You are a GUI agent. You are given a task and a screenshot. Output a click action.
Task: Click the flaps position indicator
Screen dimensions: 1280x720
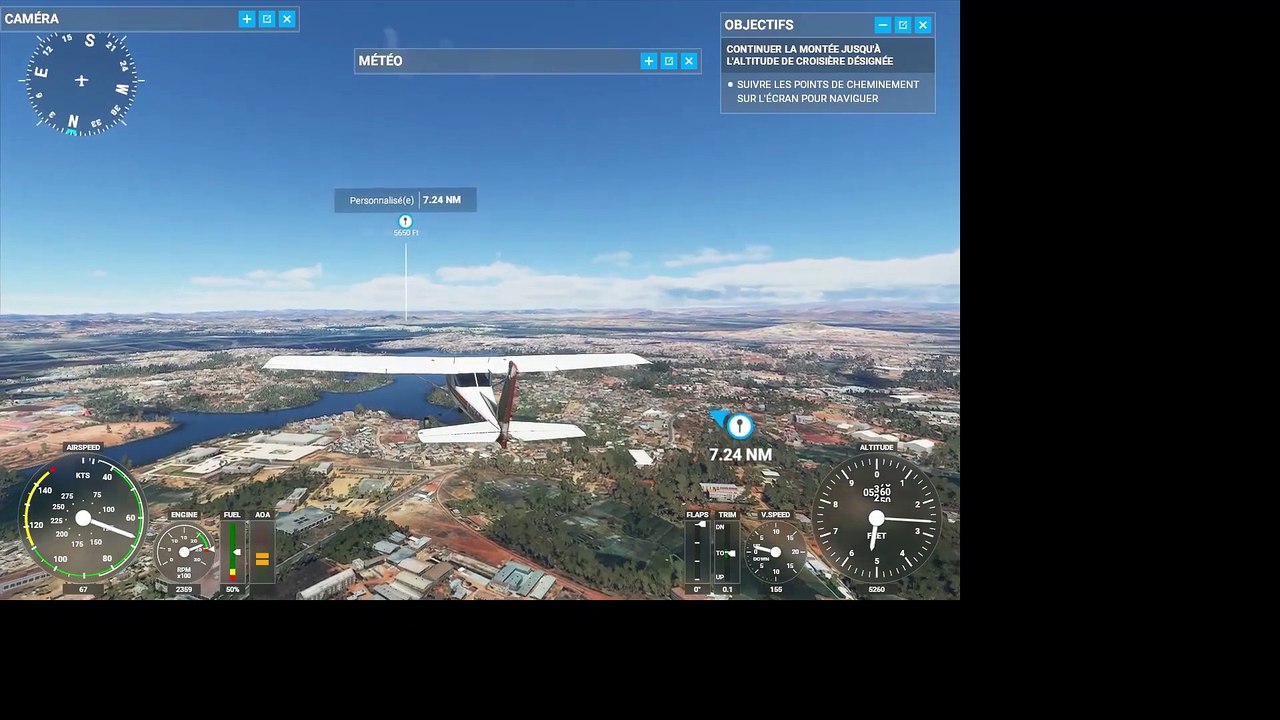point(698,551)
